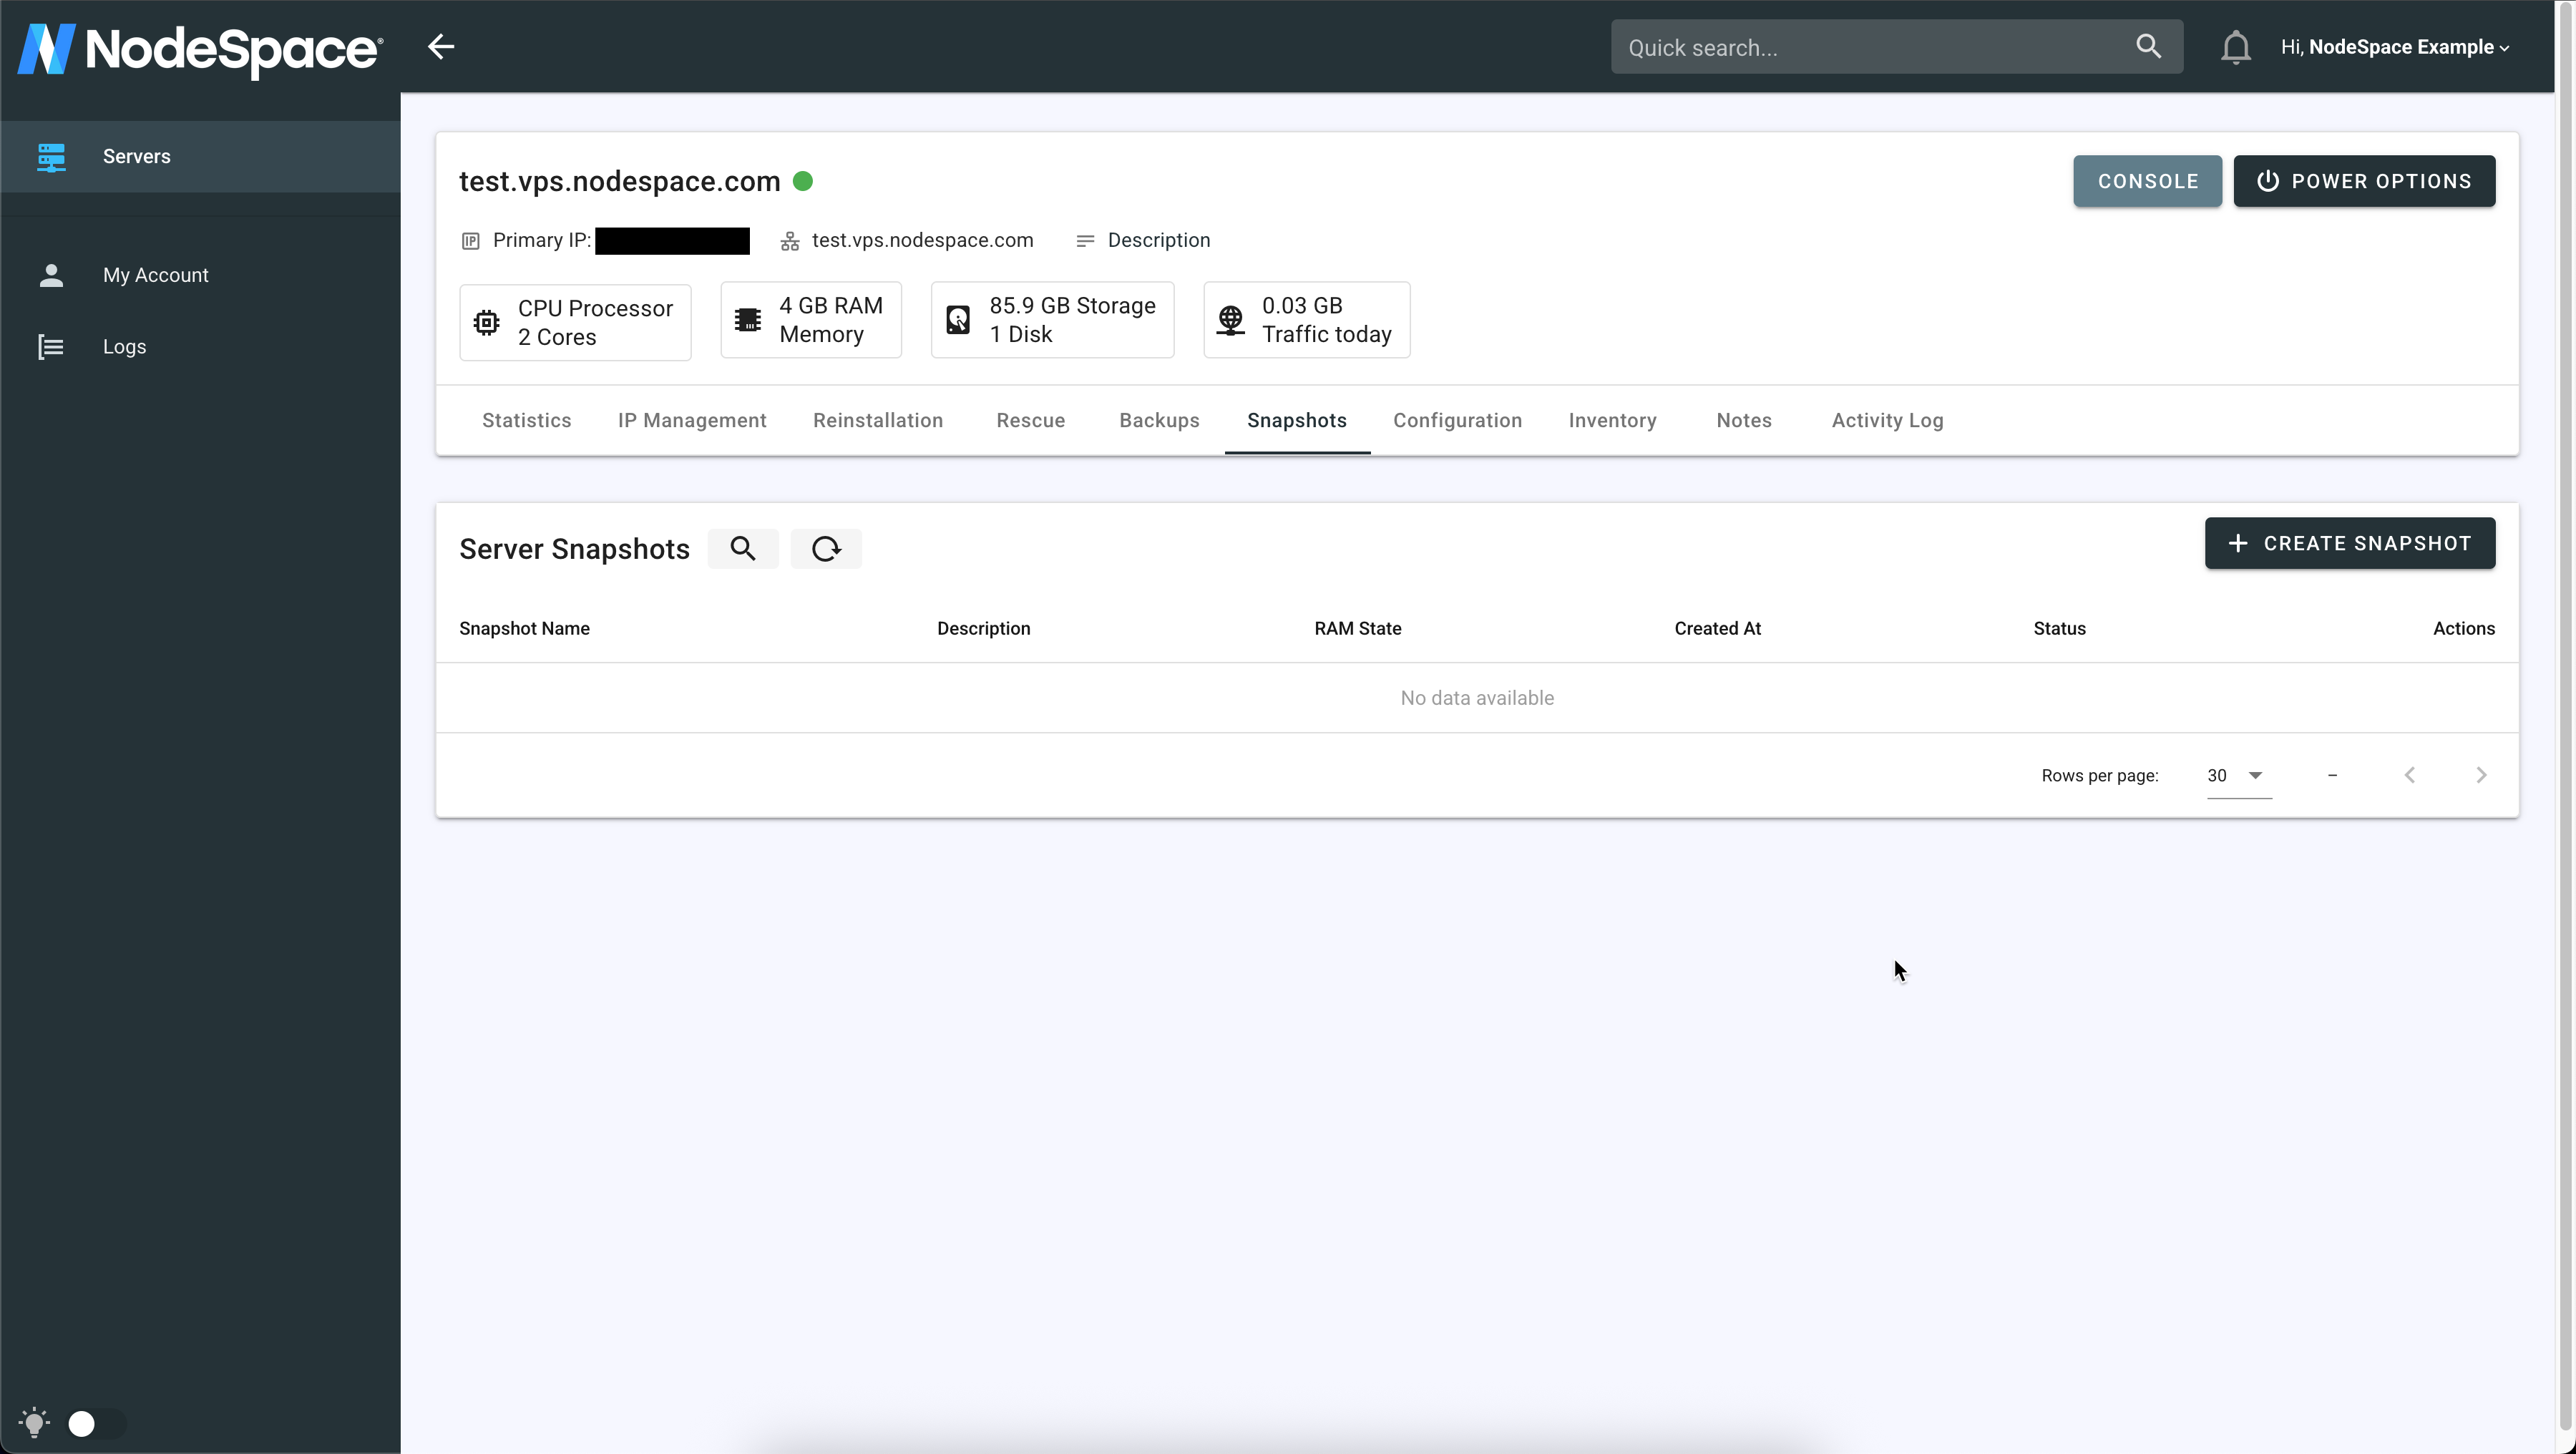The width and height of the screenshot is (2576, 1454).
Task: Open Logs in the sidebar
Action: [x=124, y=347]
